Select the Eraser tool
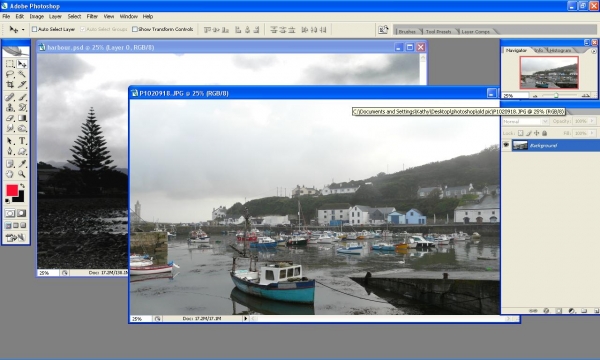The height and width of the screenshot is (360, 600). [10, 118]
